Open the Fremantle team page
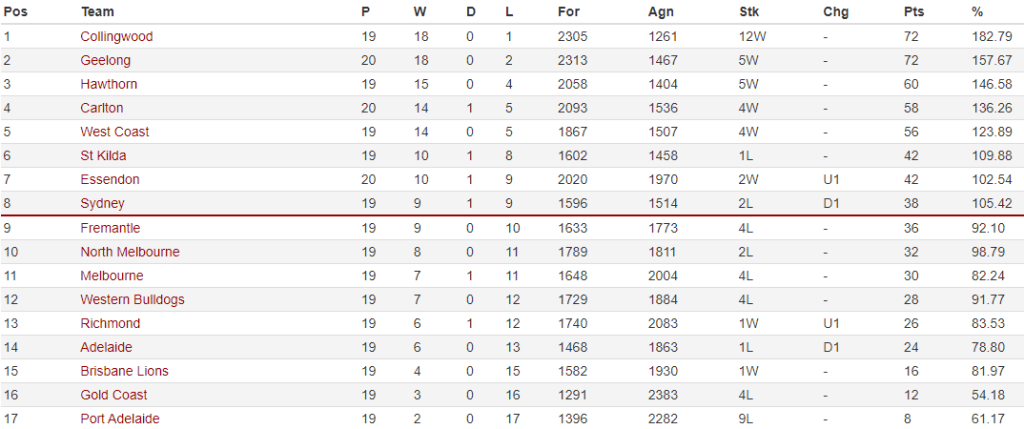This screenshot has width=1024, height=429. (110, 228)
